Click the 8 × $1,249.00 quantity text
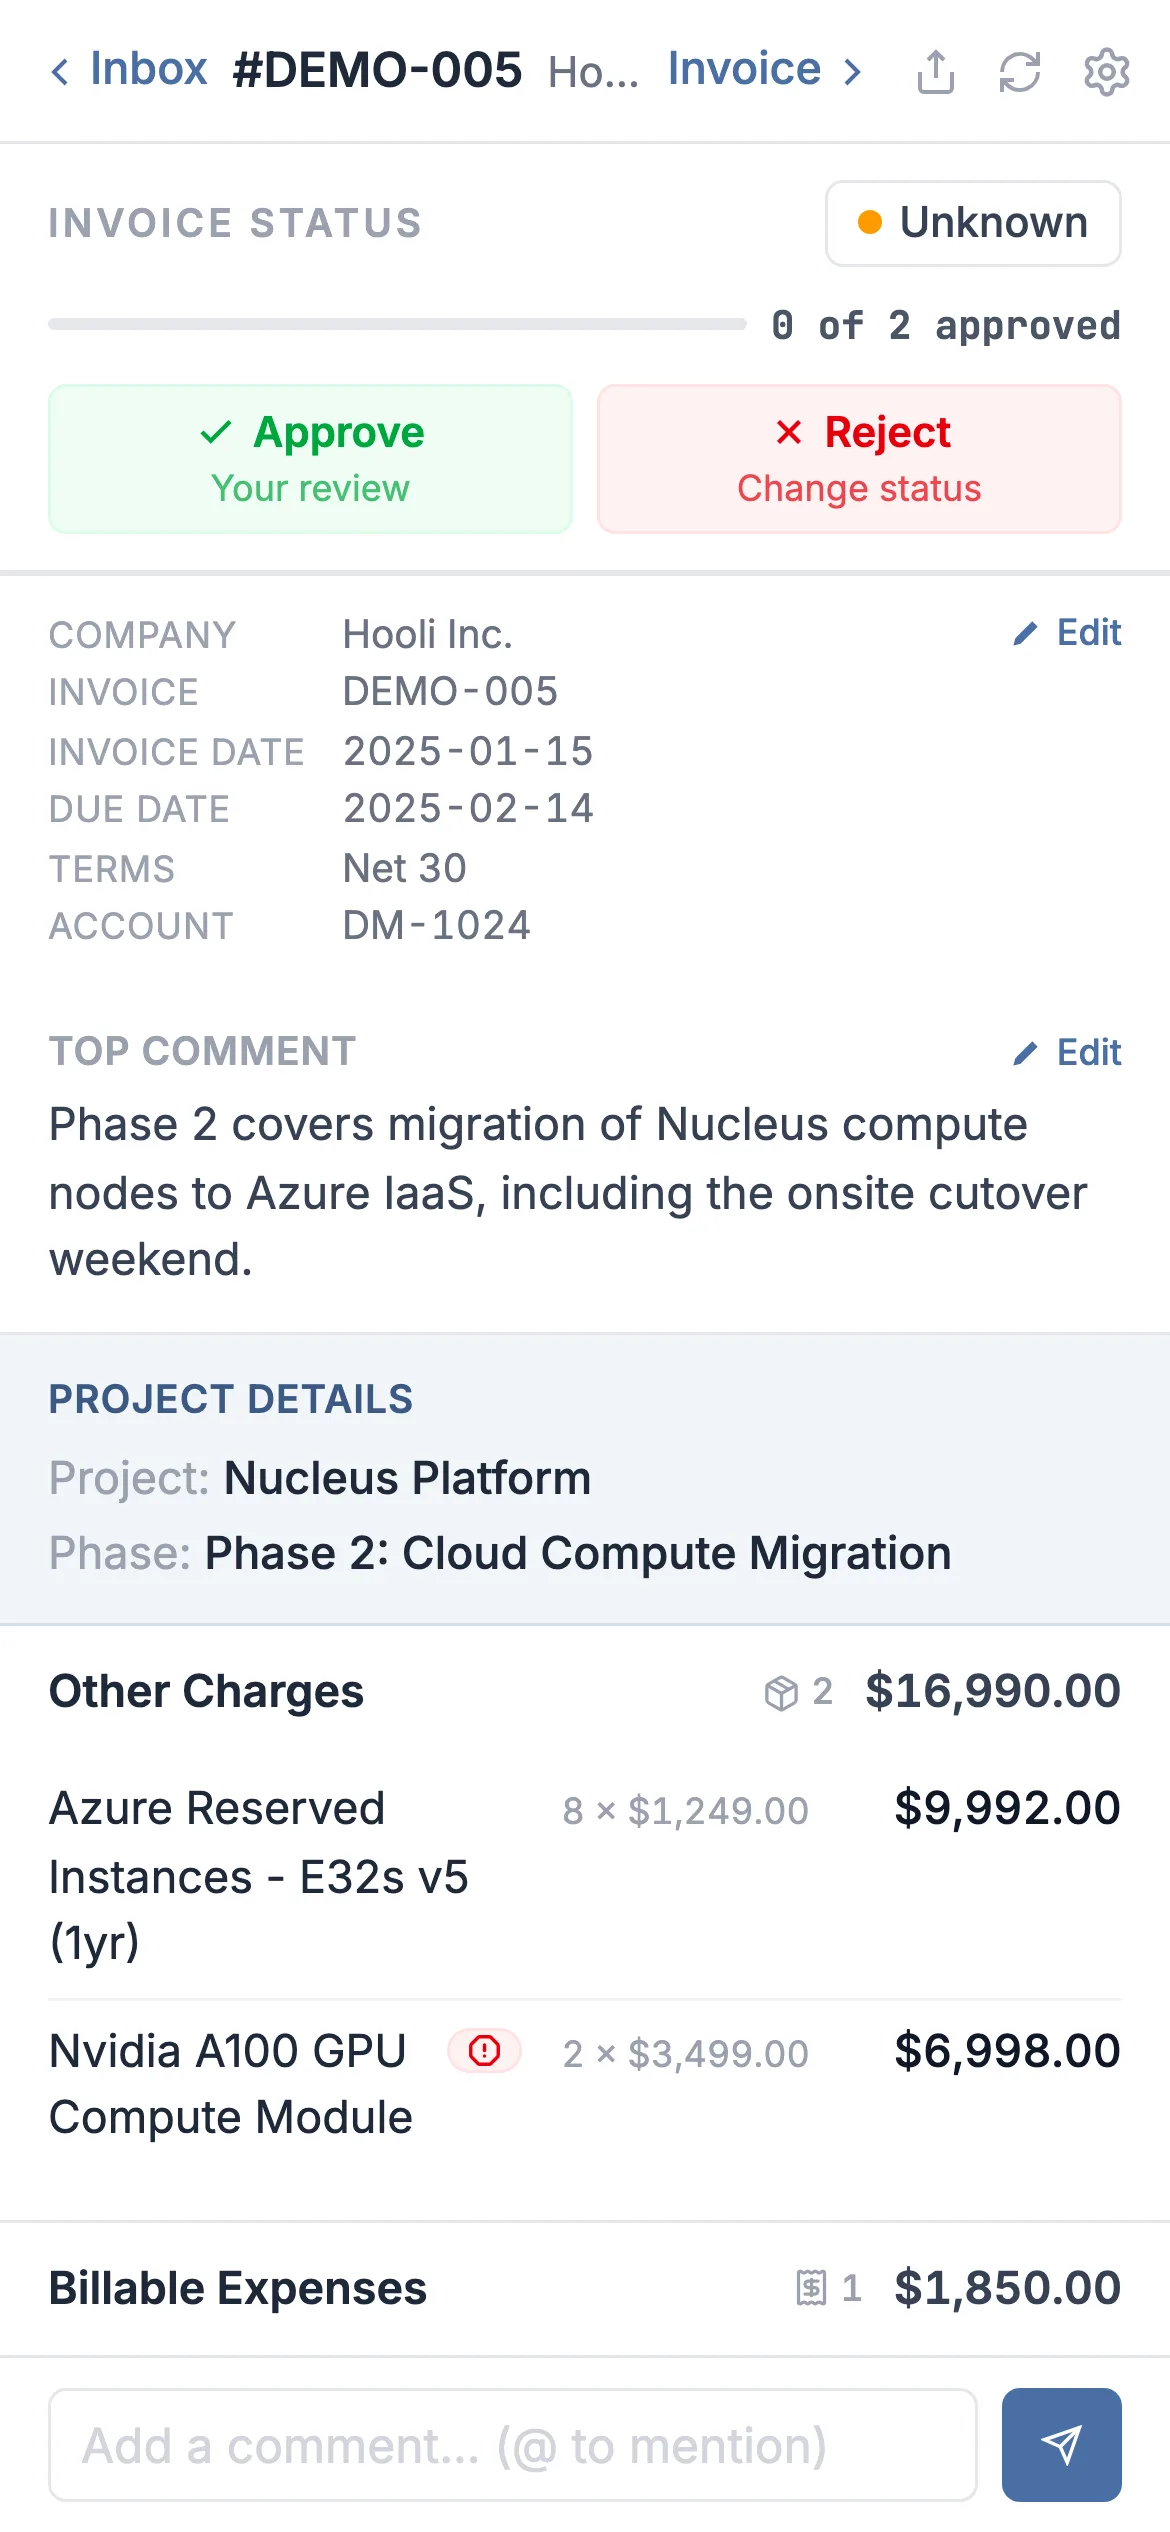The height and width of the screenshot is (2532, 1170). pos(685,1810)
